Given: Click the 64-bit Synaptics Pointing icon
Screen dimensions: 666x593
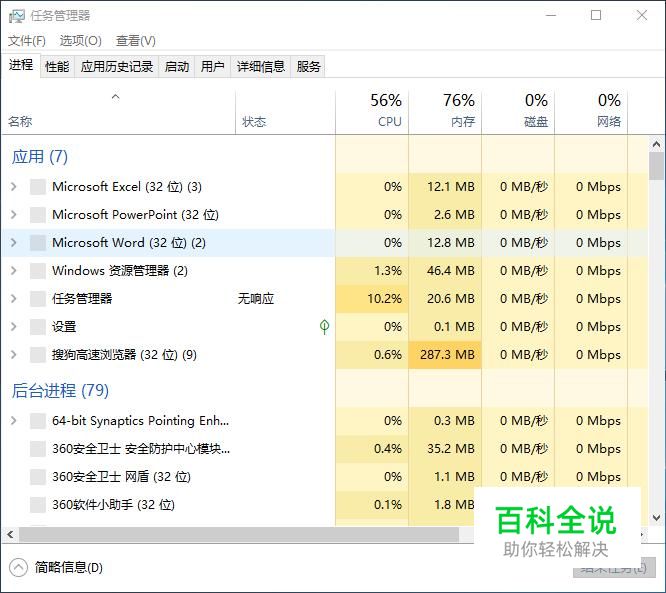Looking at the screenshot, I should [x=38, y=421].
